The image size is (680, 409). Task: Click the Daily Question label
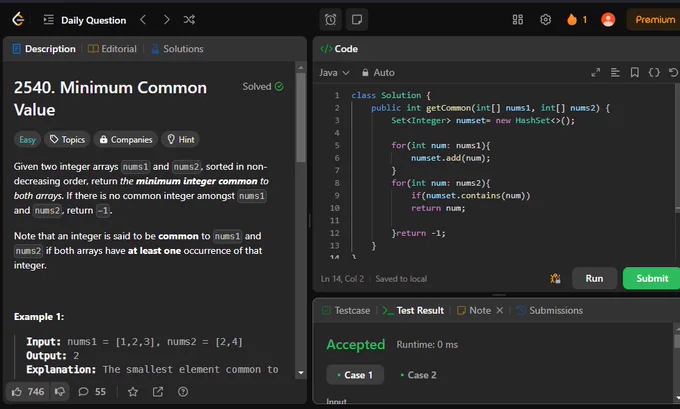[x=94, y=20]
